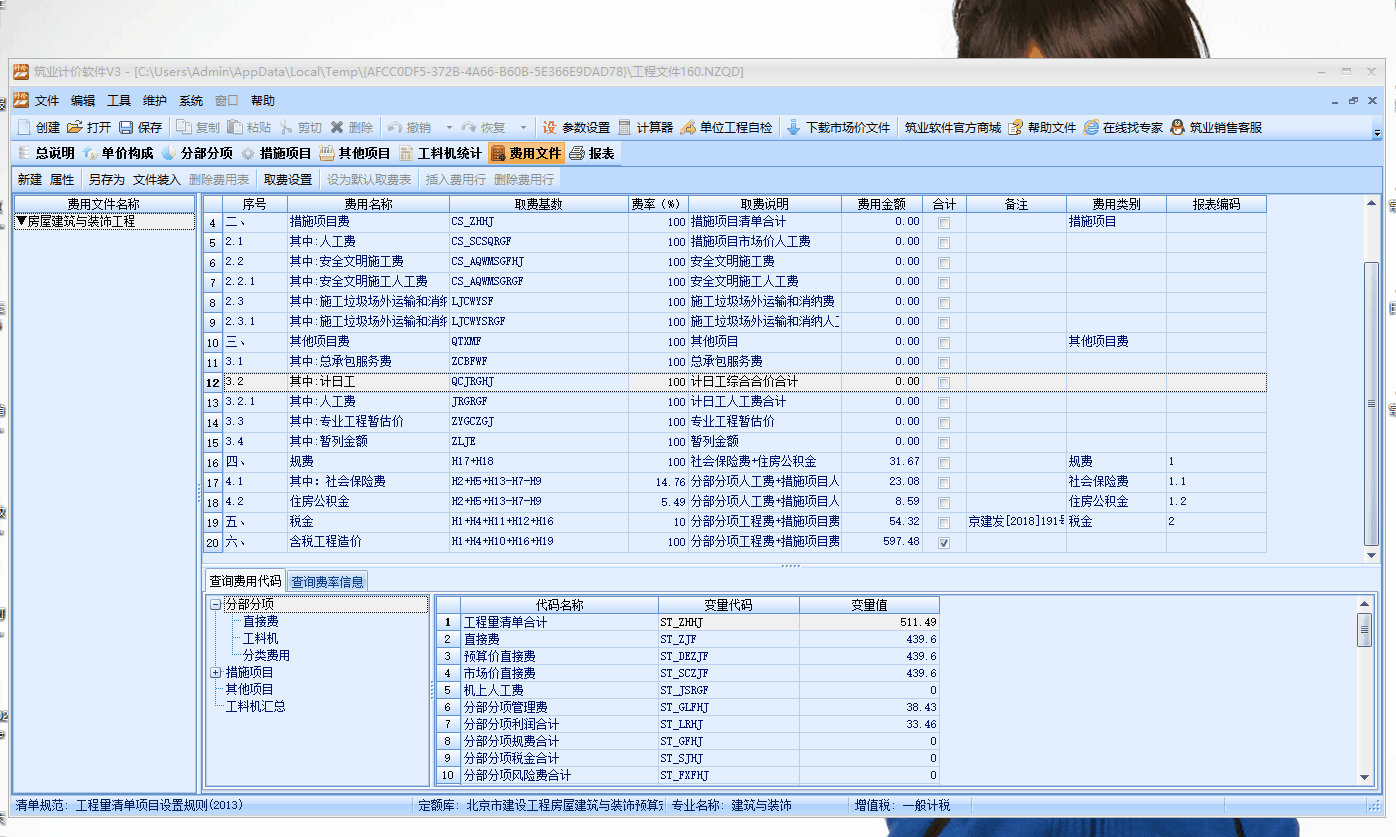Launch the 计算器 calculator tool
This screenshot has width=1396, height=837.
point(625,128)
